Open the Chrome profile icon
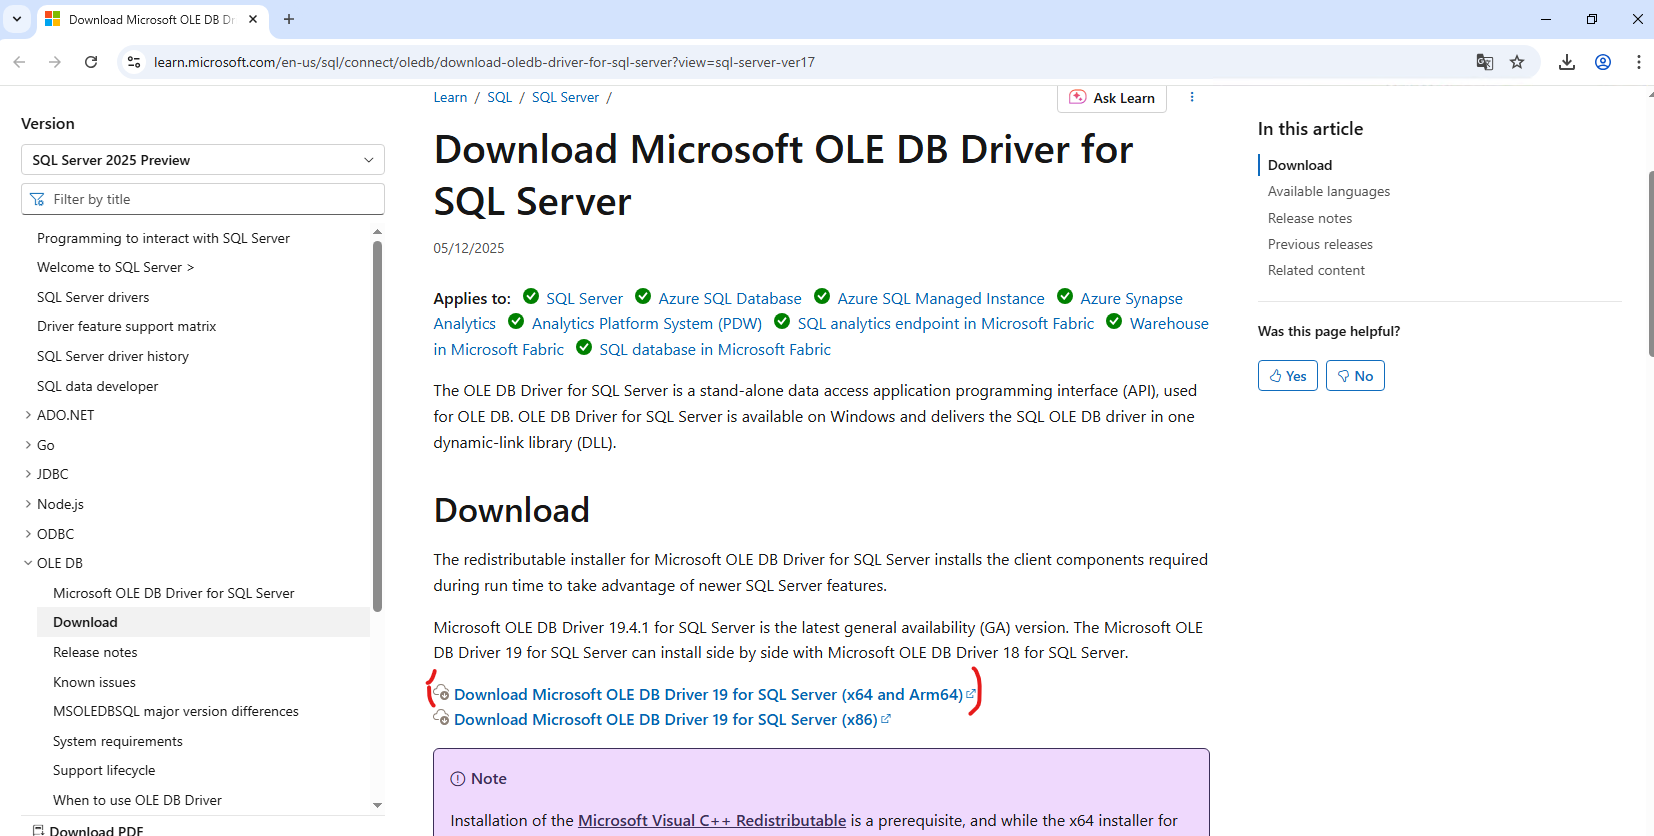Image resolution: width=1654 pixels, height=836 pixels. coord(1603,62)
